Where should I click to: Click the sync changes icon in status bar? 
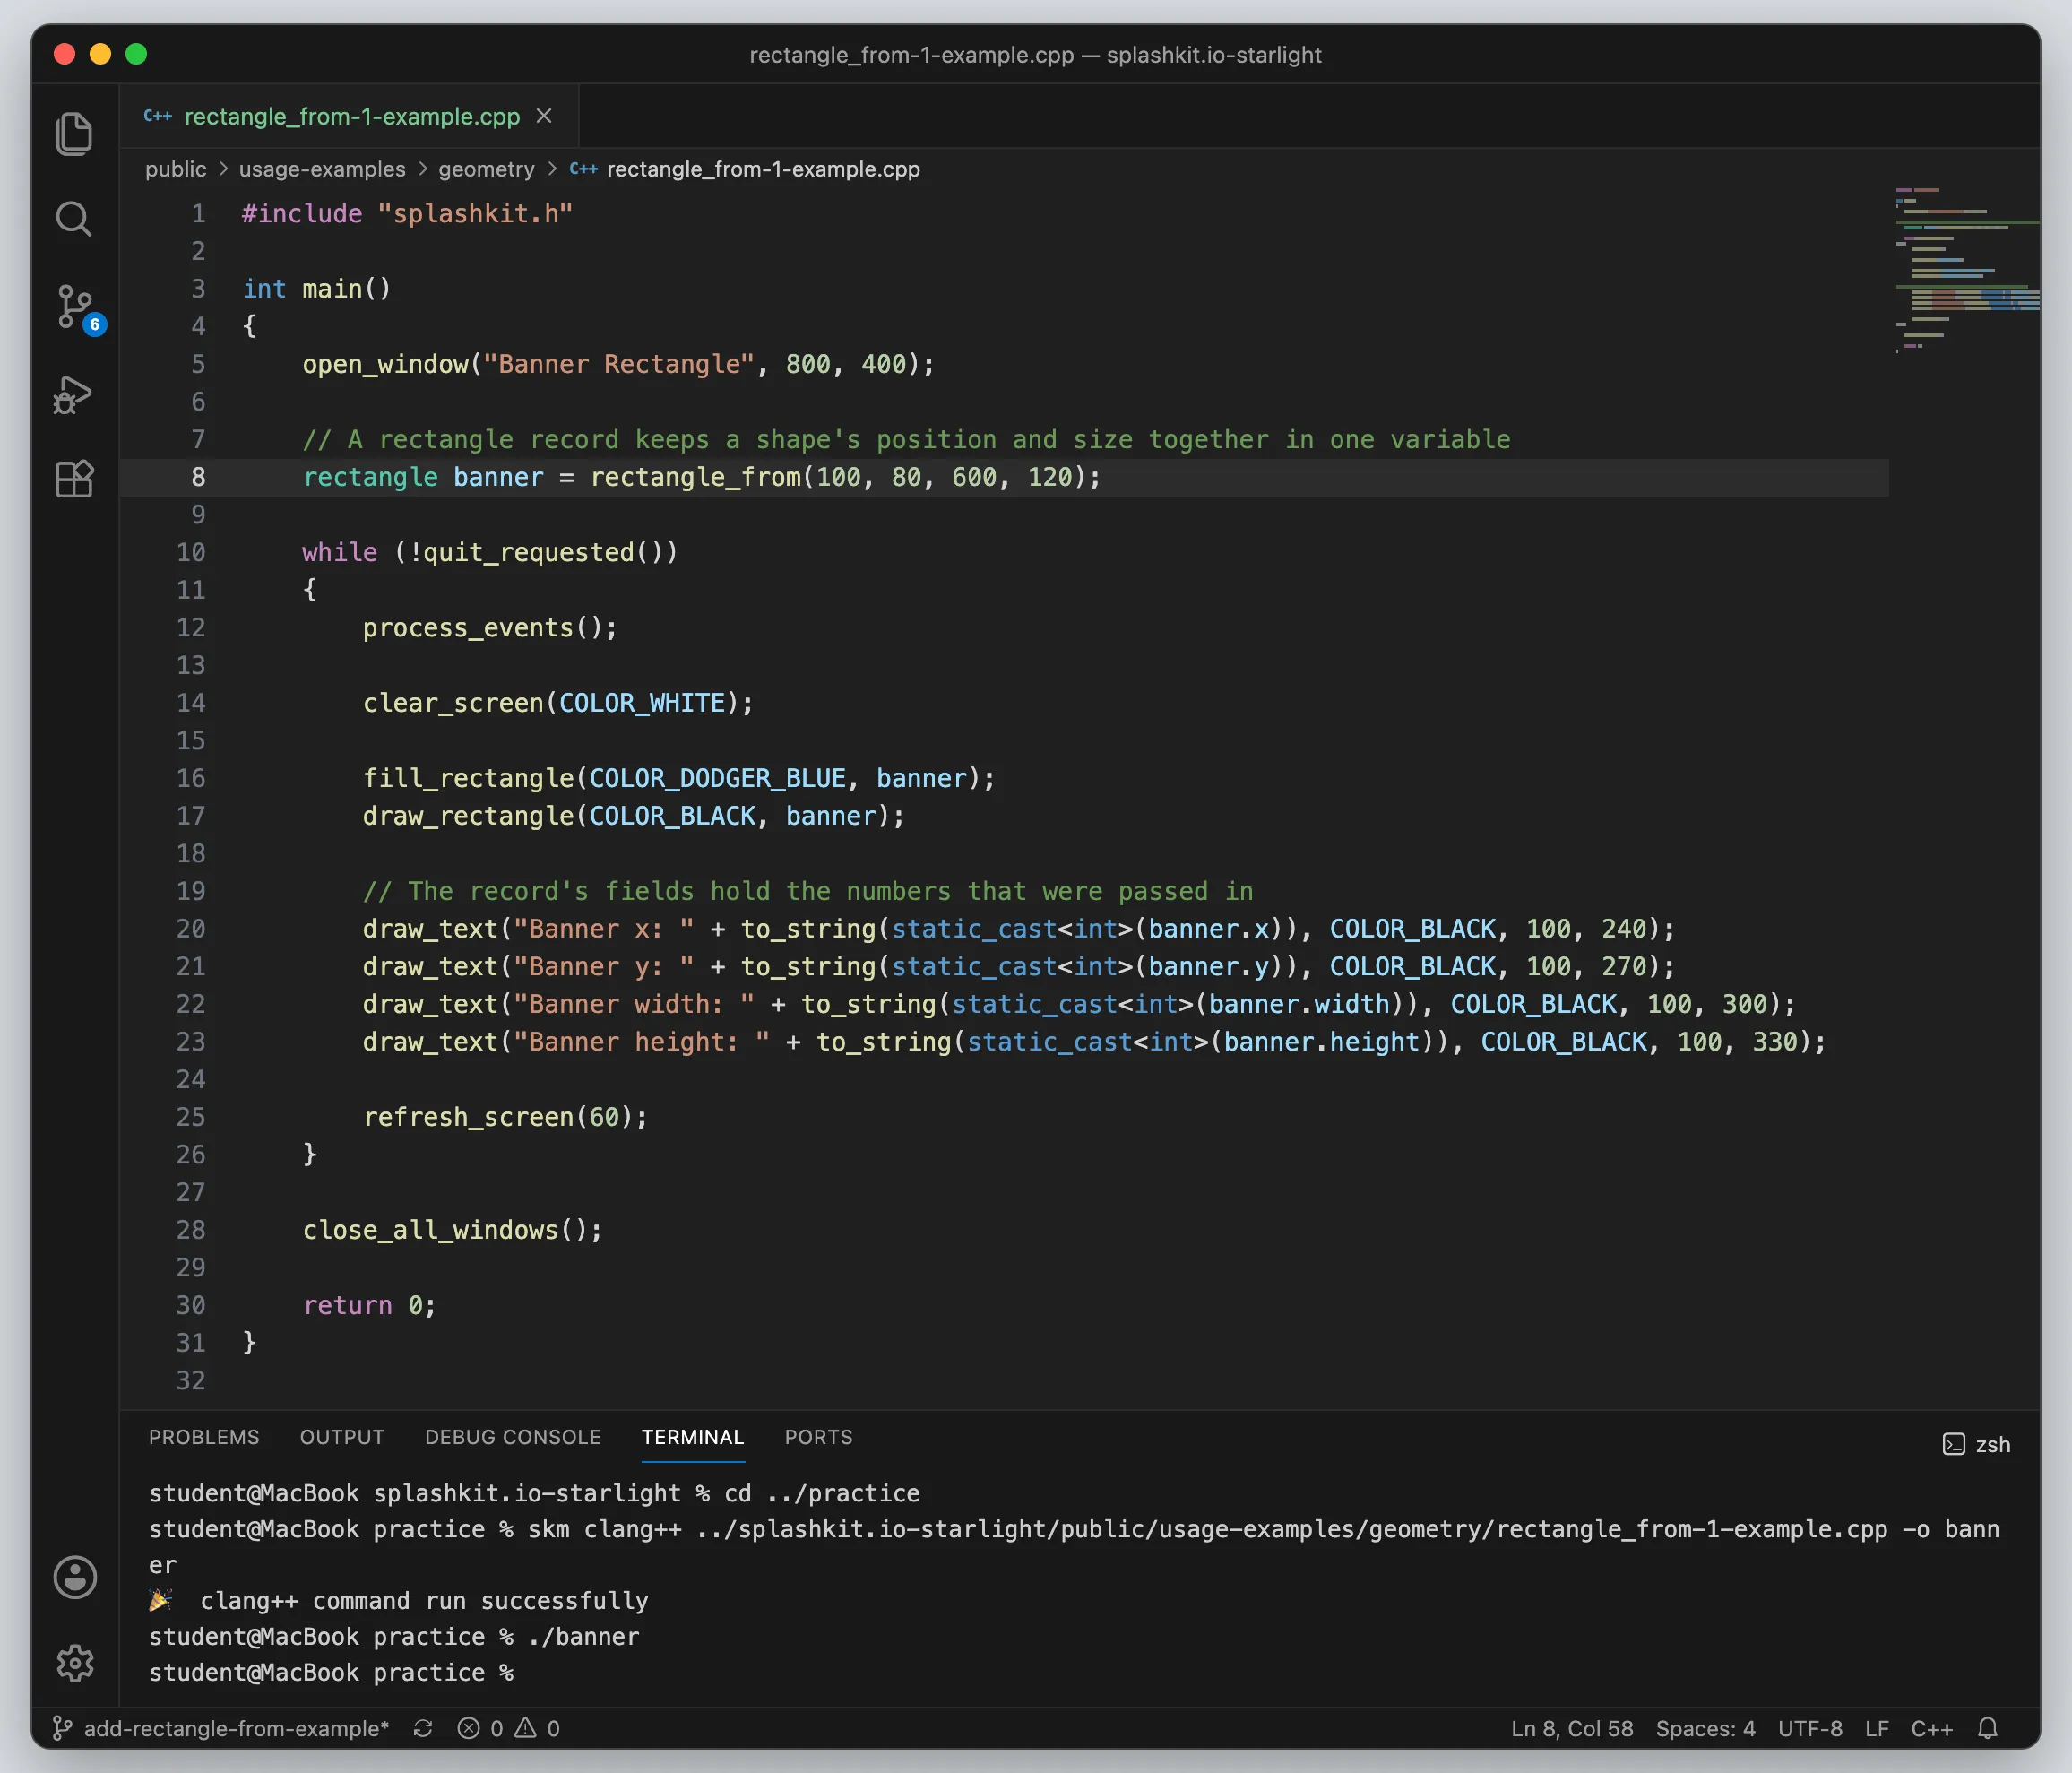coord(423,1729)
